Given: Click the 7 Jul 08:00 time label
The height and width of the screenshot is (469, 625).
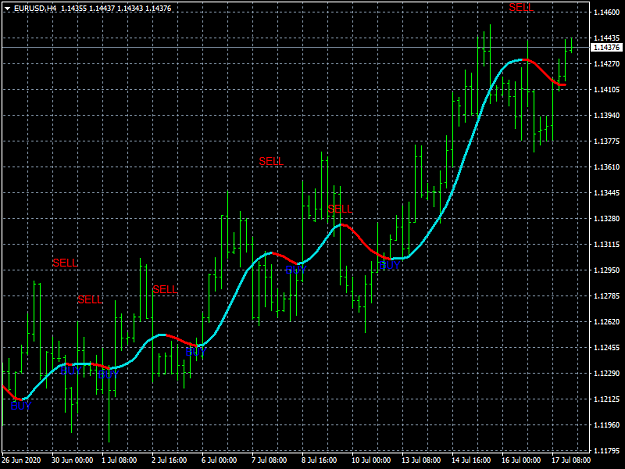Looking at the screenshot, I should [269, 460].
